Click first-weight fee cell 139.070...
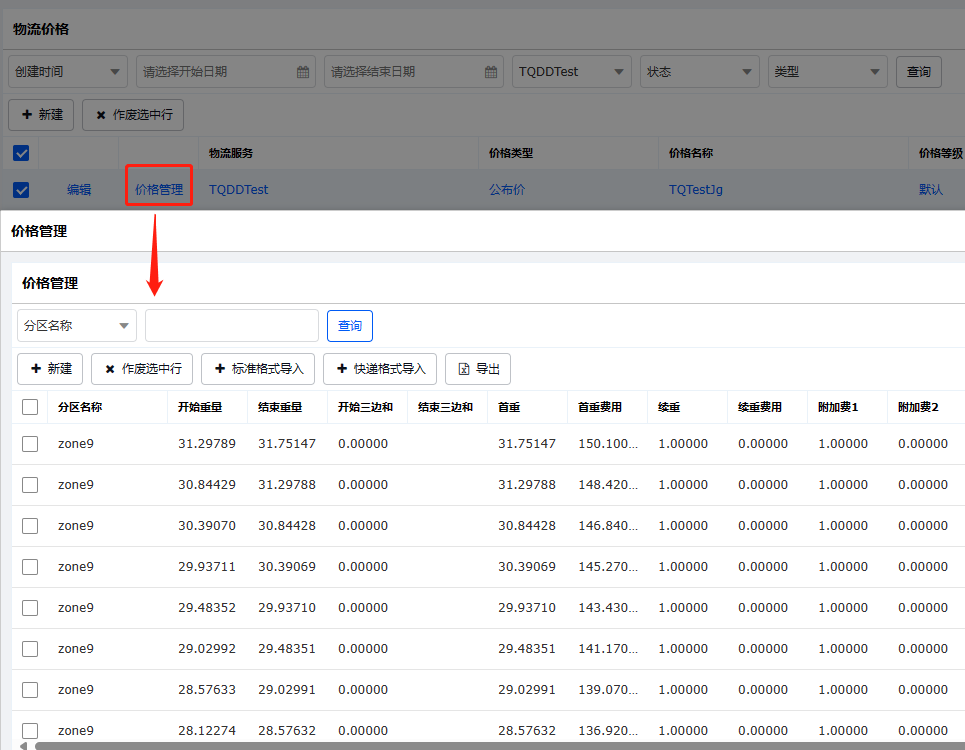Screen dimensions: 965x750 pos(608,690)
